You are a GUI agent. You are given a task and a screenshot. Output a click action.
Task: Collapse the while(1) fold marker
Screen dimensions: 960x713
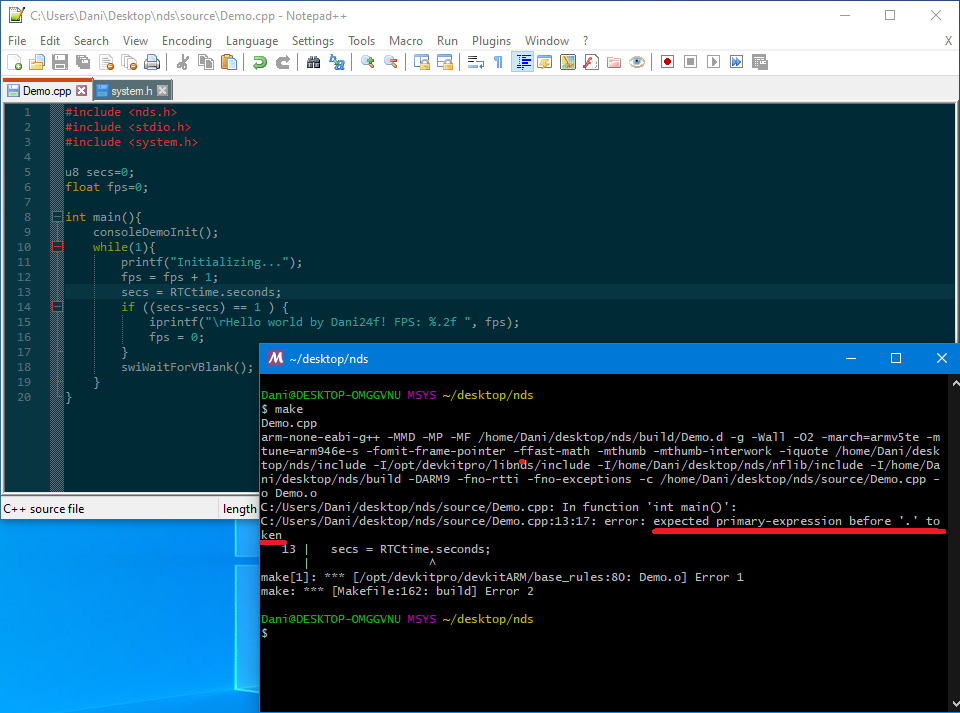tap(57, 247)
